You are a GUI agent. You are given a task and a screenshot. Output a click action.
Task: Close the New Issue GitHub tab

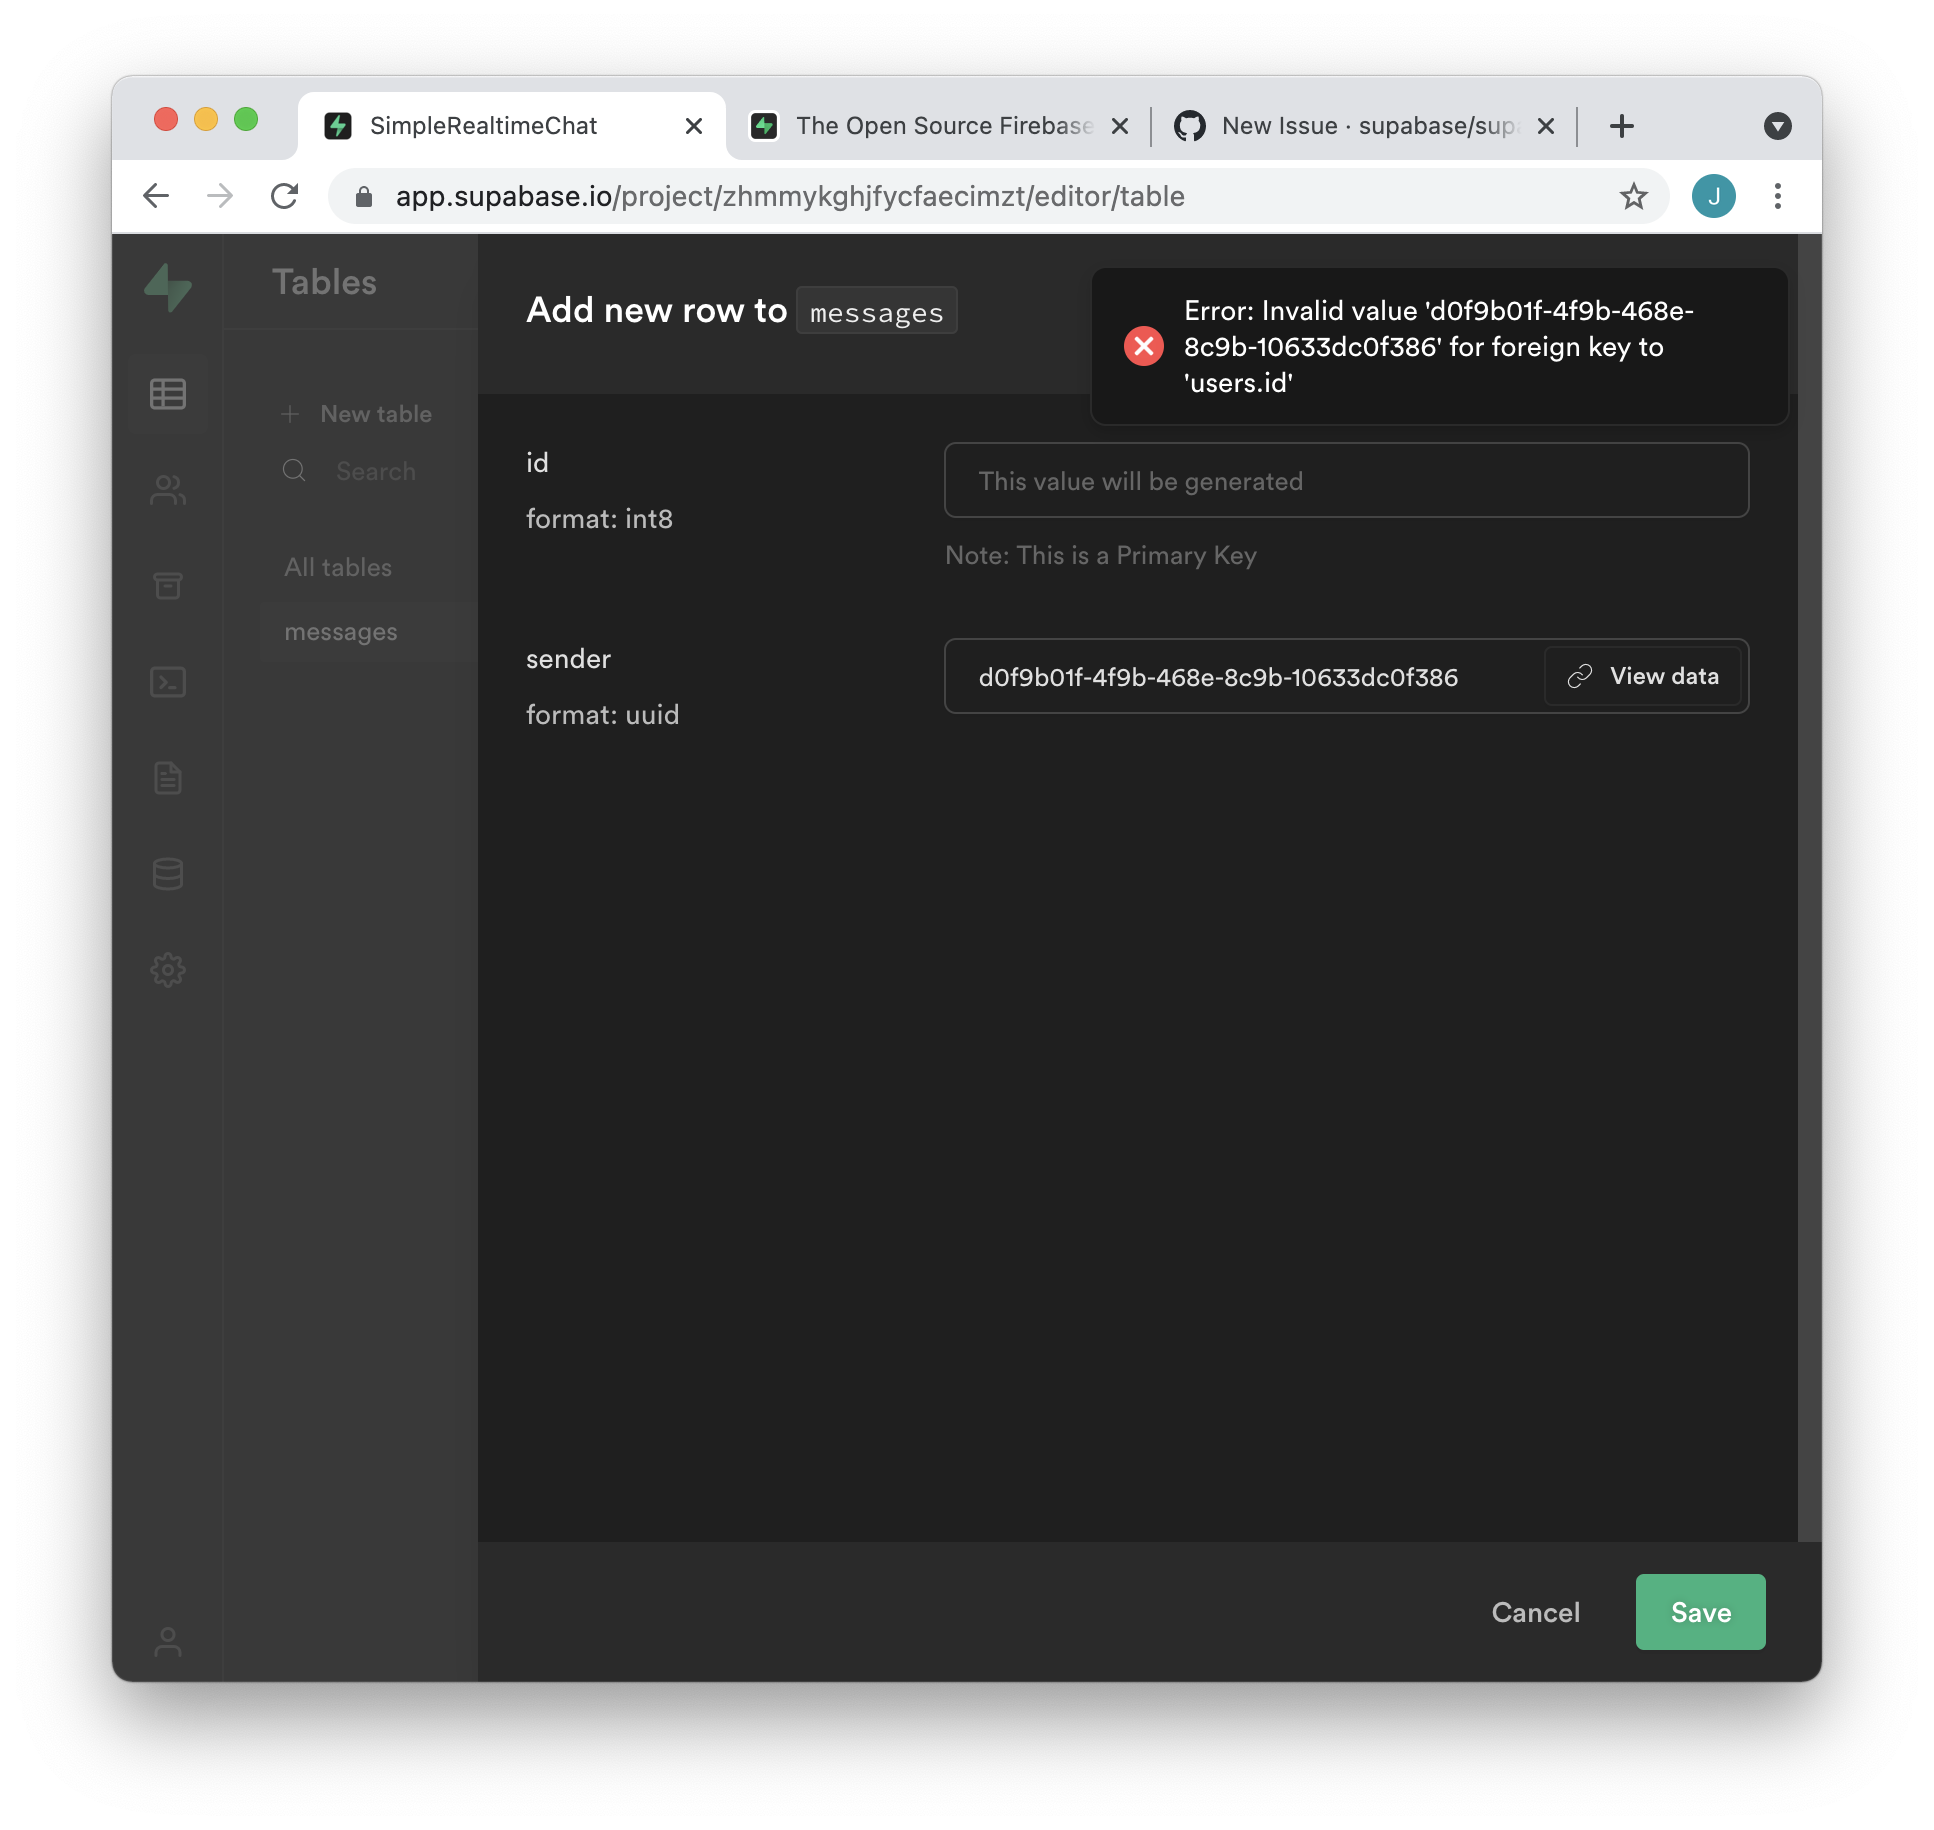click(1546, 126)
